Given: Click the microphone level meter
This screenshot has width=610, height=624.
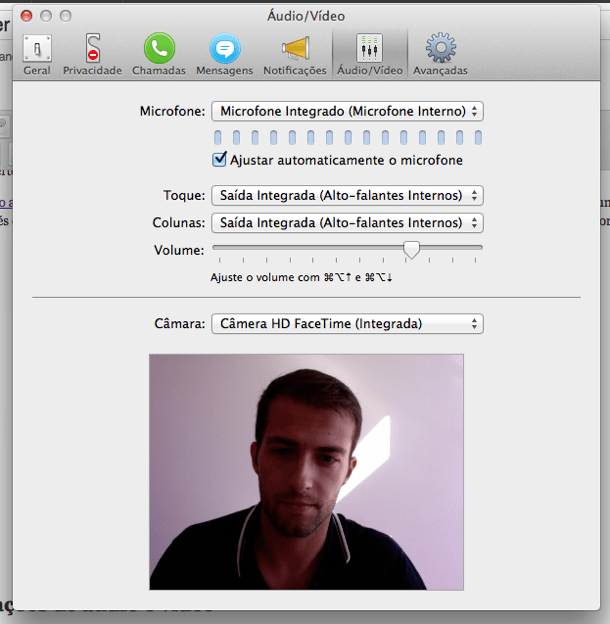Looking at the screenshot, I should tap(348, 137).
